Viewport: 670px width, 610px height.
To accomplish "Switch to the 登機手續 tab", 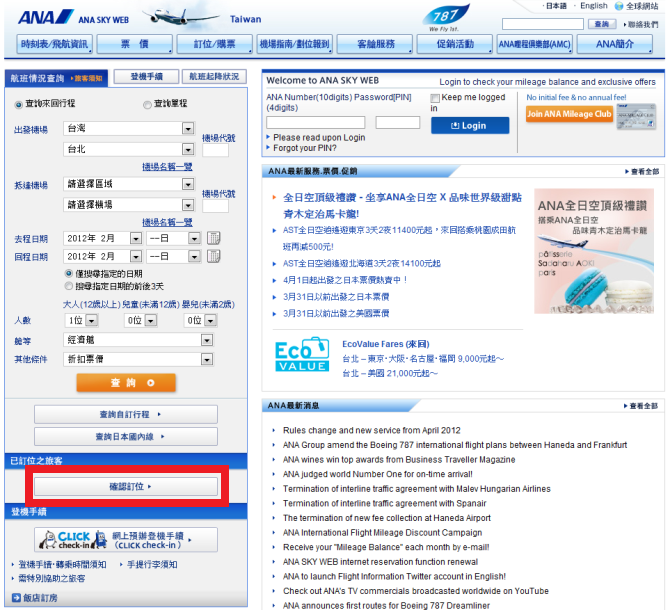I will [x=147, y=77].
